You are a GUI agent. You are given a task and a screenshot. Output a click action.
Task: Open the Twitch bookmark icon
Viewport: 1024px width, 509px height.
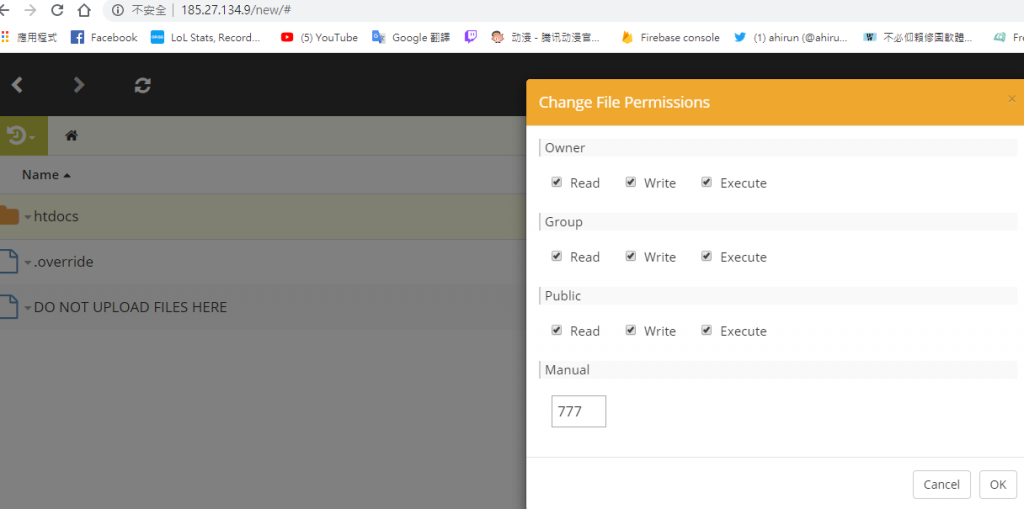coord(471,37)
